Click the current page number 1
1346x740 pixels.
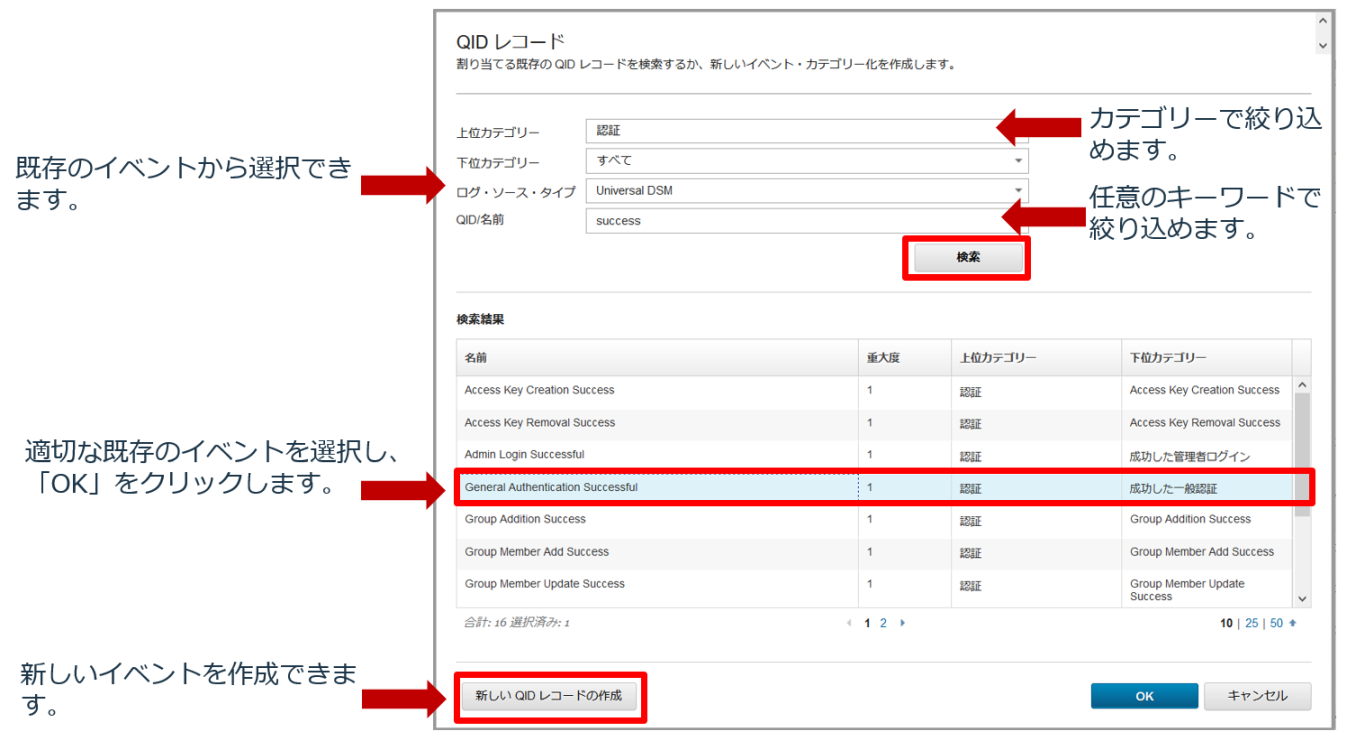click(868, 623)
